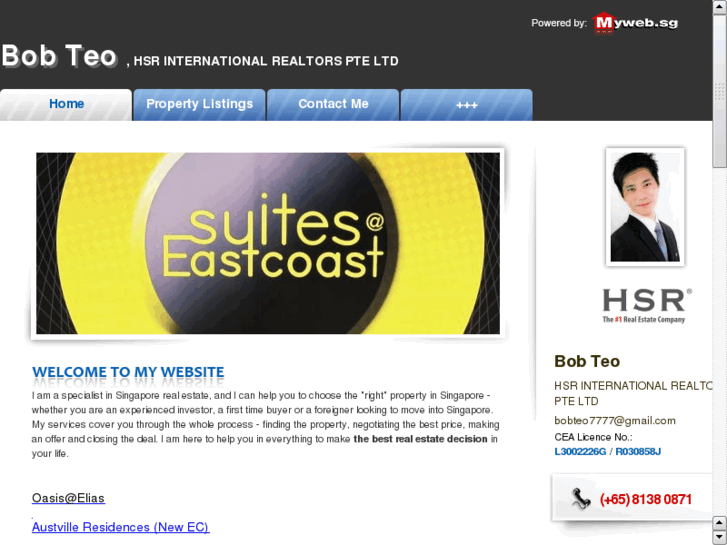Viewport: 727px width, 545px height.
Task: Click the vertical scrollbar thumb
Action: (x=720, y=91)
